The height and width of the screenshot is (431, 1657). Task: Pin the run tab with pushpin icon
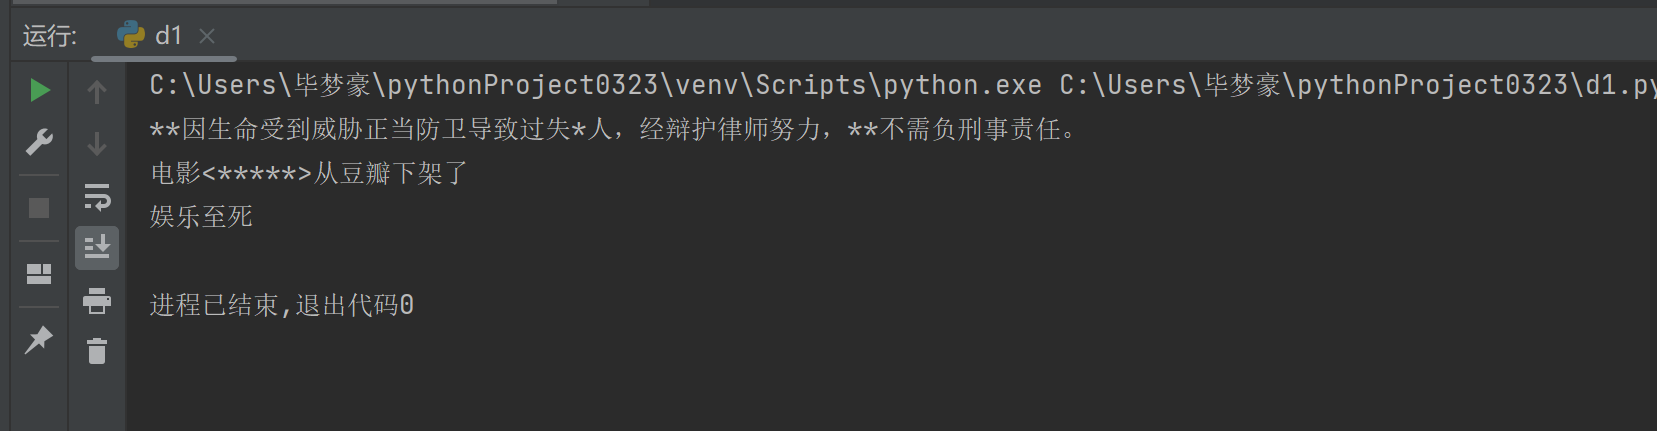click(39, 340)
